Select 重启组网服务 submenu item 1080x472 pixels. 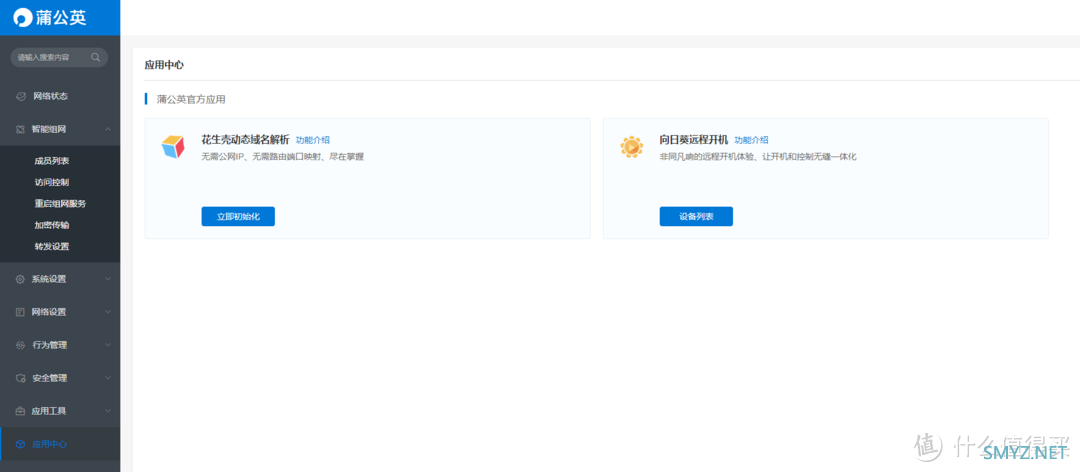point(60,204)
